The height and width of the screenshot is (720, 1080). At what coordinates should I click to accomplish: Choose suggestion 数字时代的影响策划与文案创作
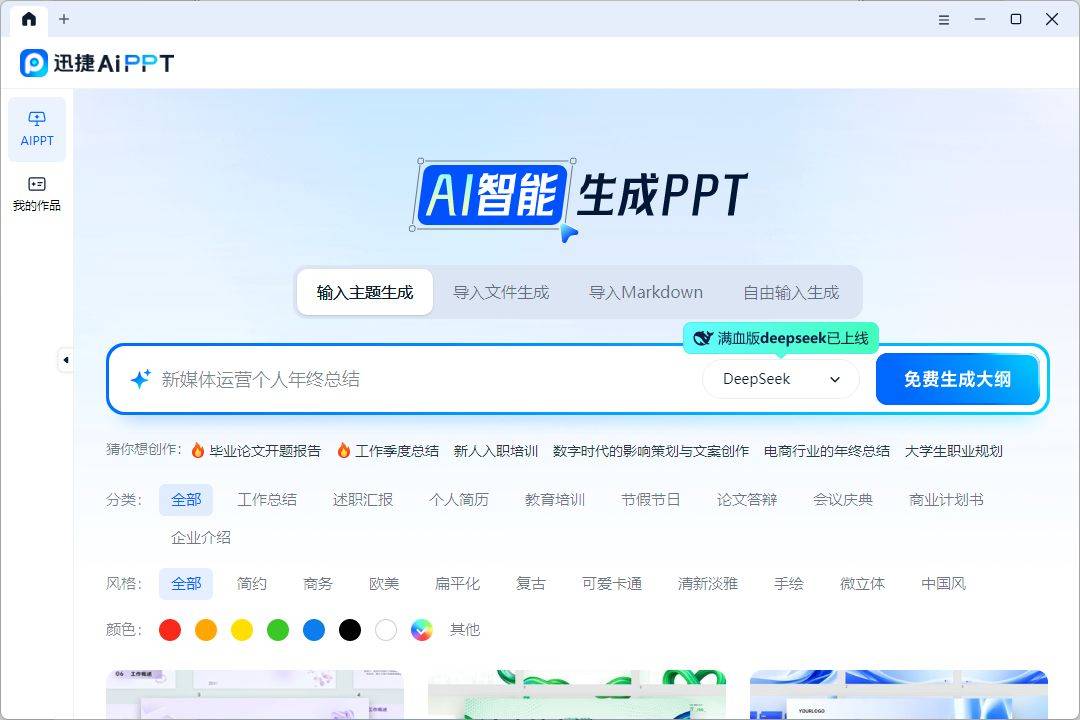pyautogui.click(x=651, y=451)
